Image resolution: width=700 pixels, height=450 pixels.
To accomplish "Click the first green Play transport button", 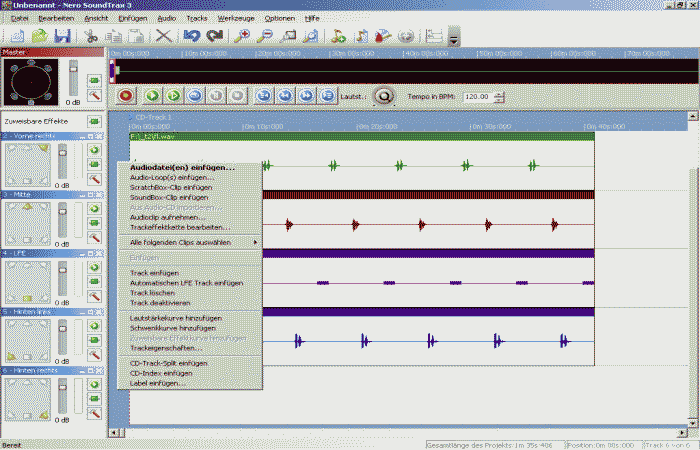I will point(152,96).
